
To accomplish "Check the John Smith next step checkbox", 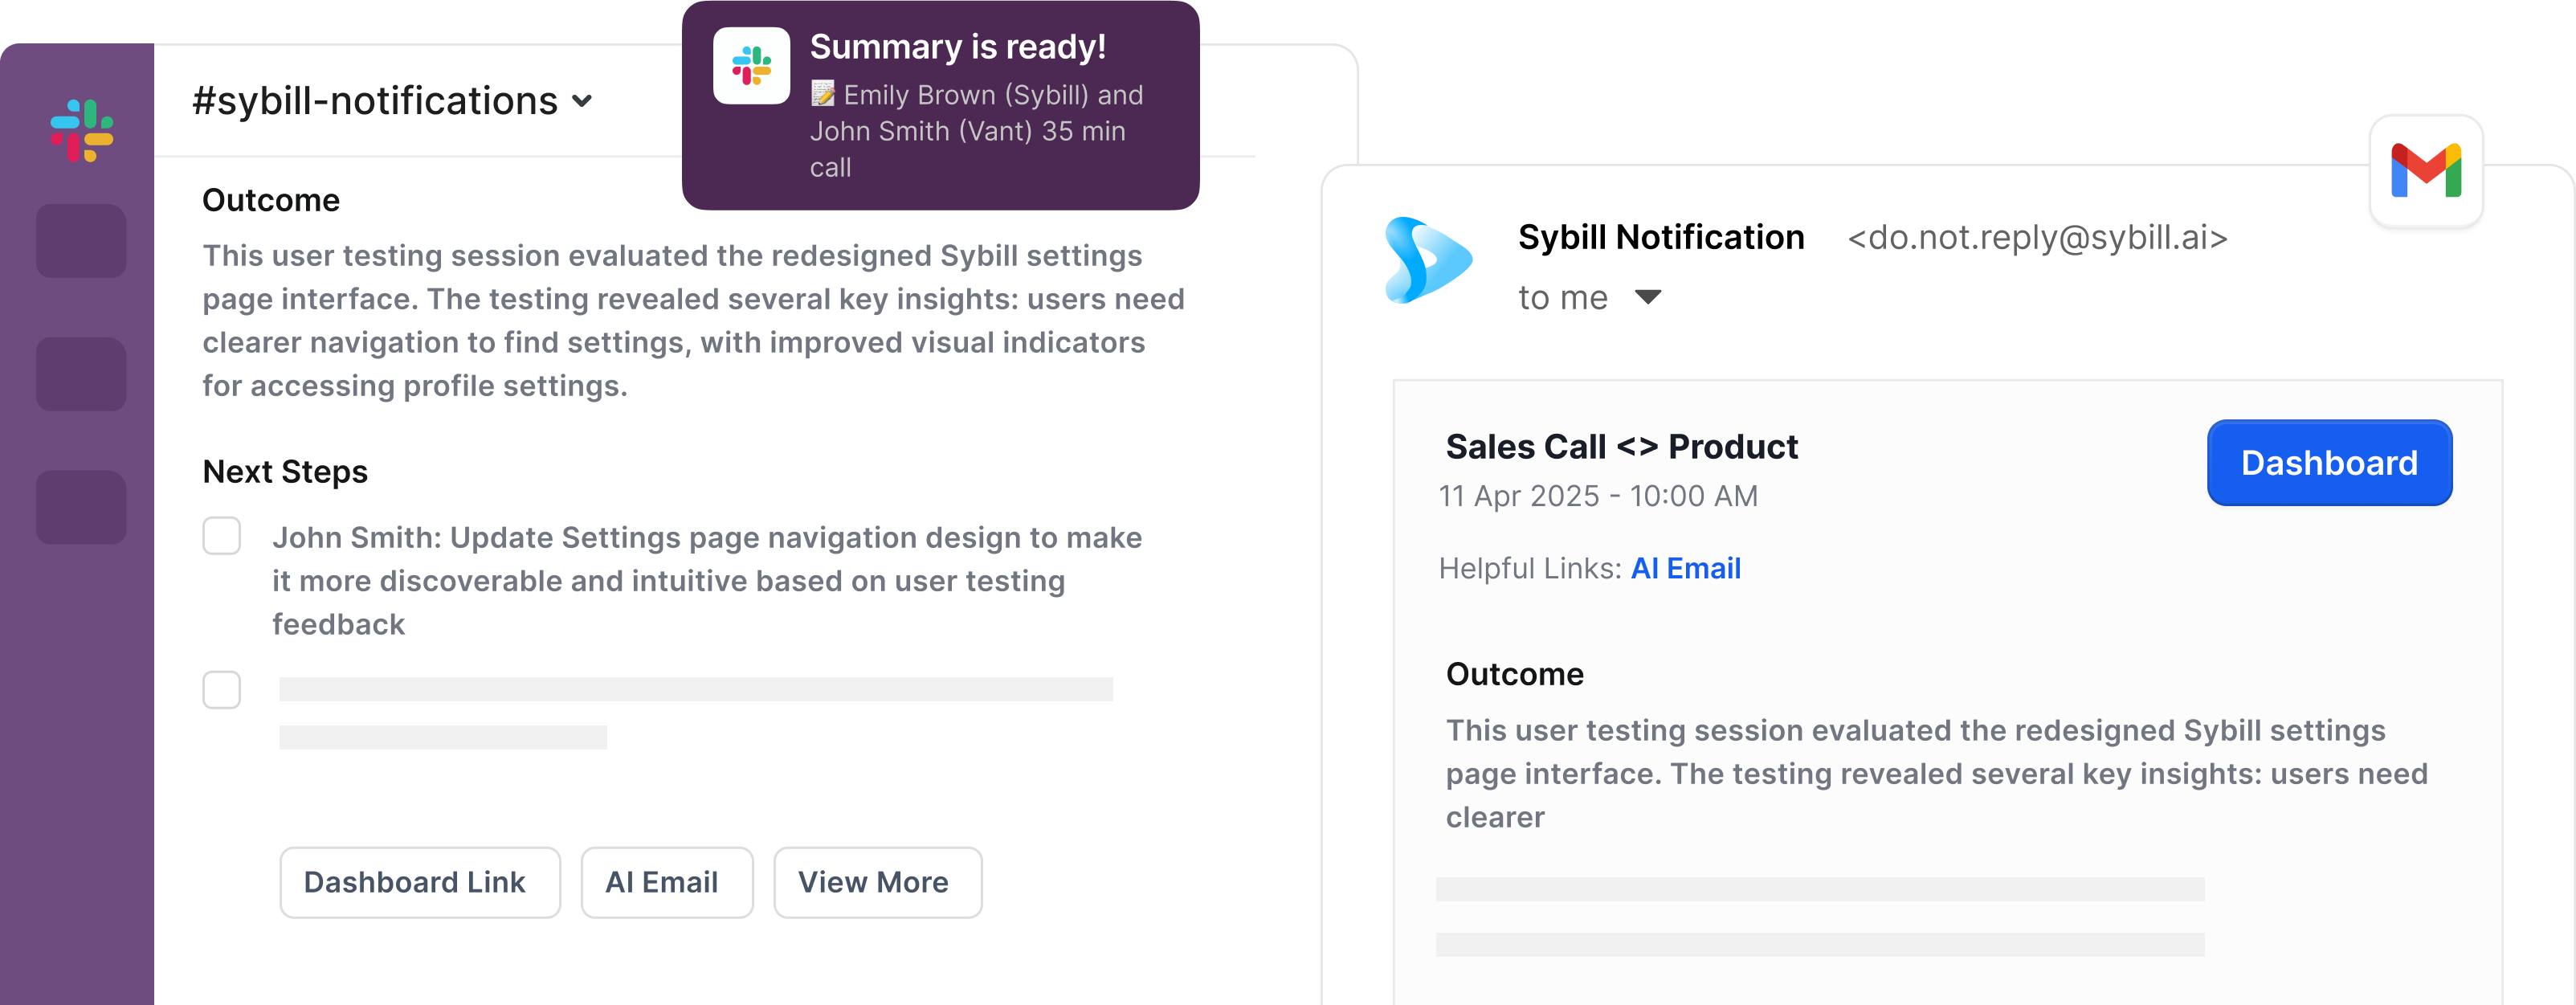I will 222,536.
